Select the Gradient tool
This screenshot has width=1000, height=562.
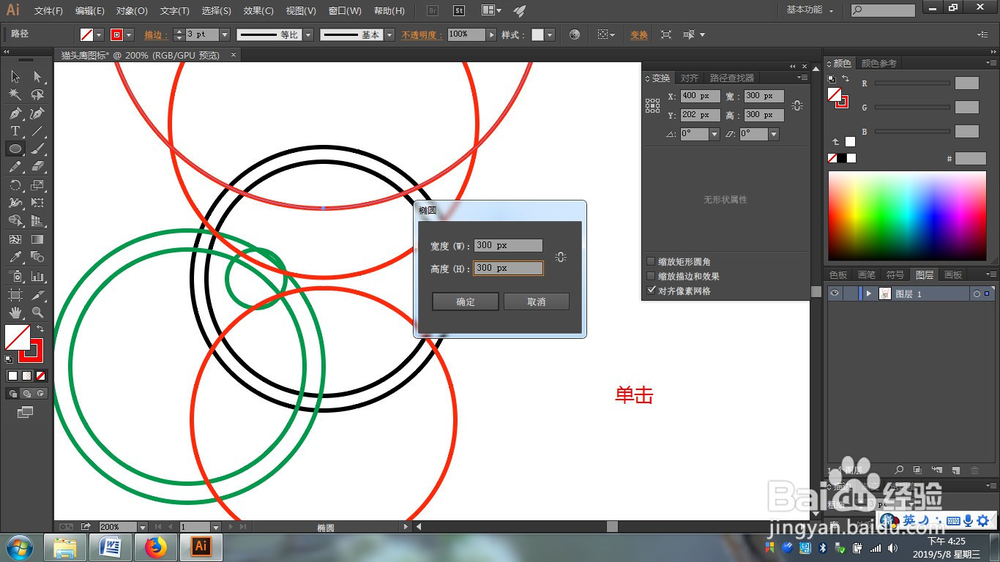(38, 240)
